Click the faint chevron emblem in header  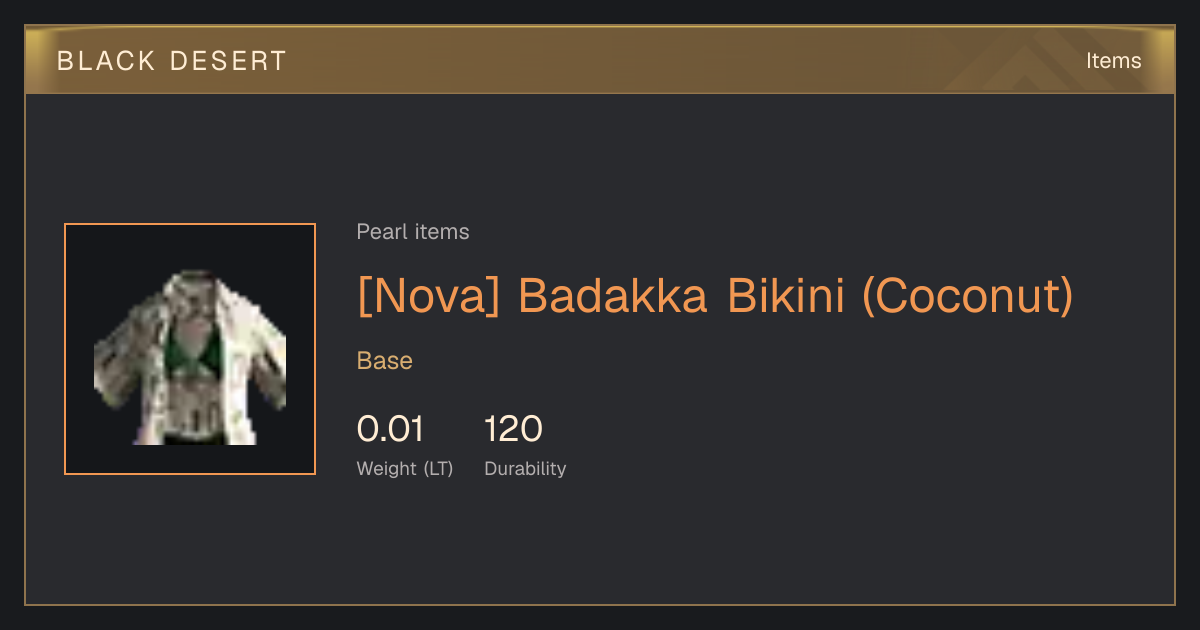pos(1030,62)
